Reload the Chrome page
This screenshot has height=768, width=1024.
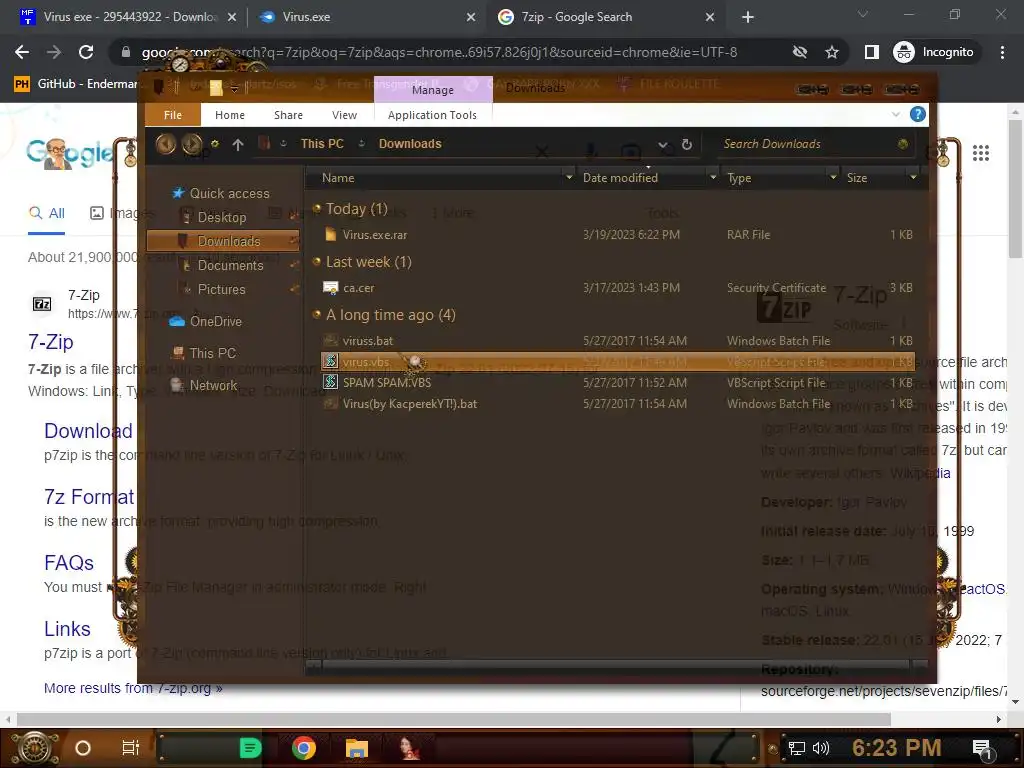(86, 52)
